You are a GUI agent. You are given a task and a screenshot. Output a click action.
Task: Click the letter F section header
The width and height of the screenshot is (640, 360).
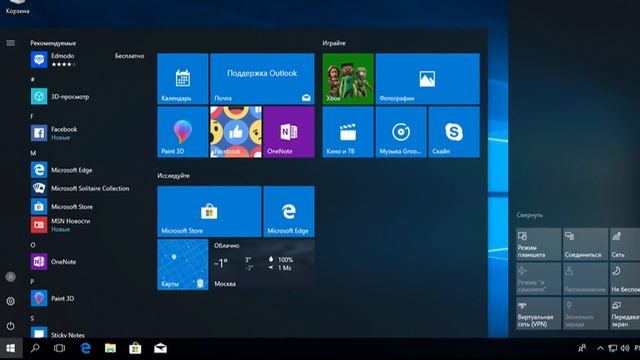click(32, 116)
